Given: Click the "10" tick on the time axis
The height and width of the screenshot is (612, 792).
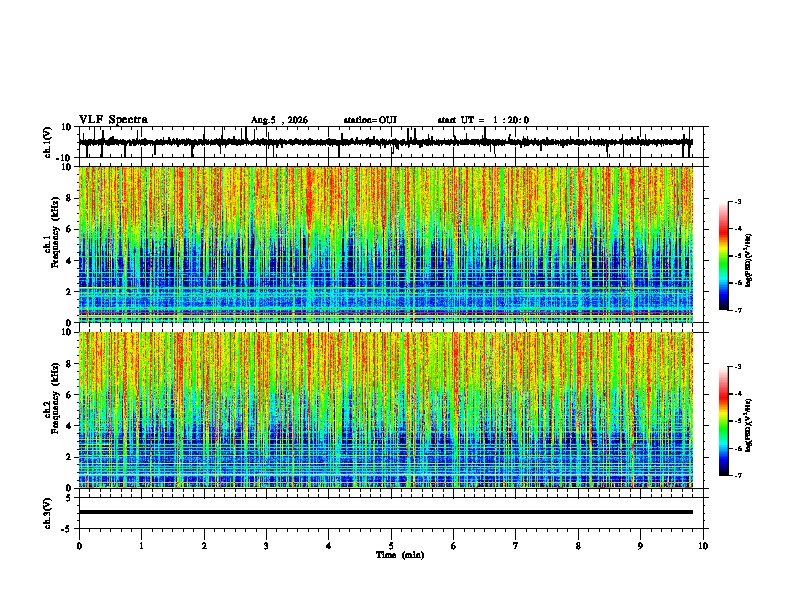Looking at the screenshot, I should [x=703, y=546].
